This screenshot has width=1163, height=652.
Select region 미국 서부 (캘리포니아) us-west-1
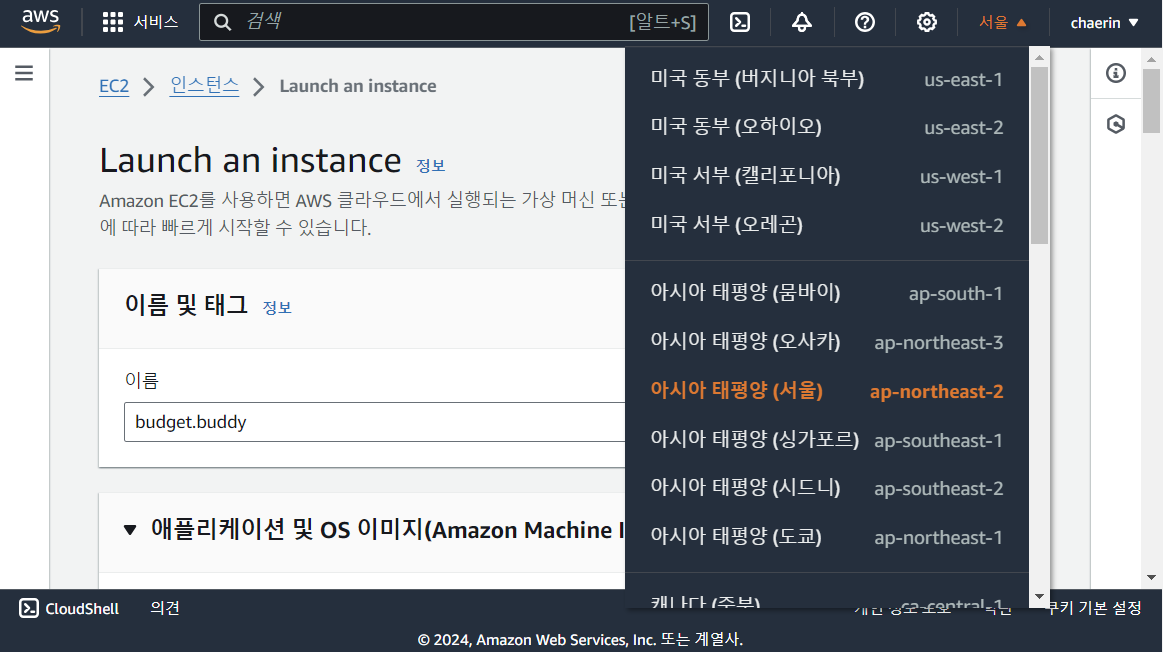click(826, 176)
